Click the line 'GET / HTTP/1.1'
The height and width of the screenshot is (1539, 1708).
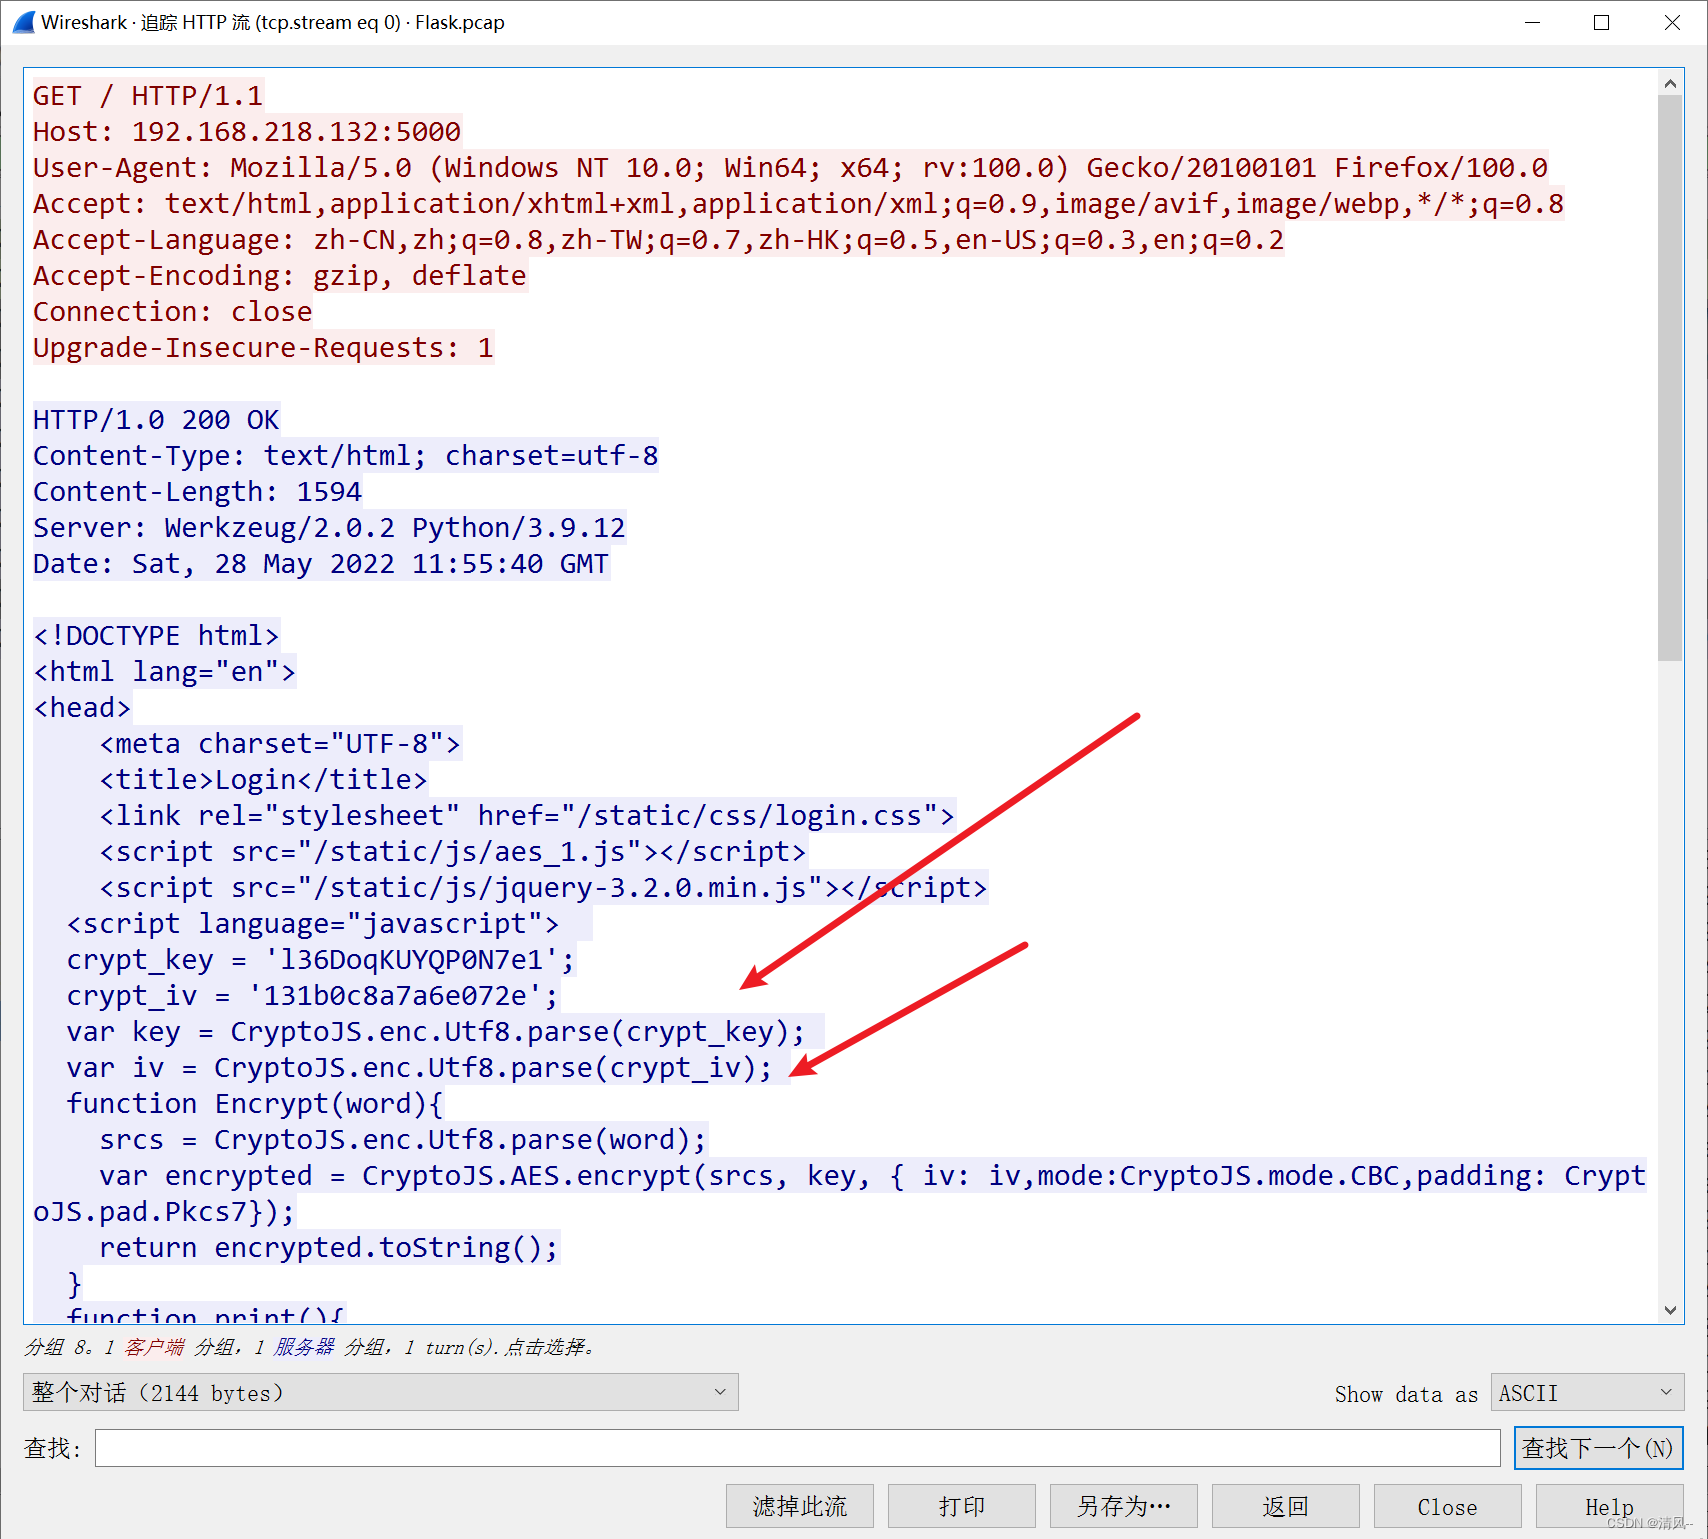pos(148,96)
